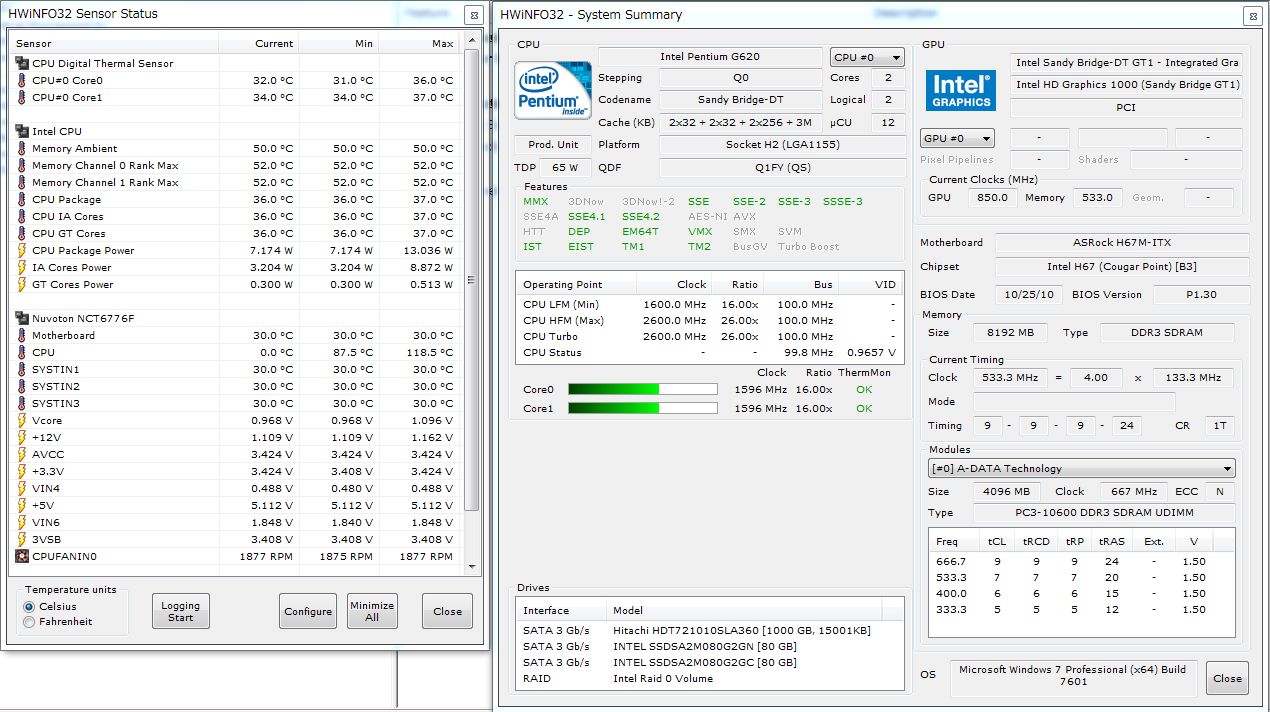
Task: Click the thermometer icon beside CPU GT Cores
Action: pyautogui.click(x=22, y=233)
